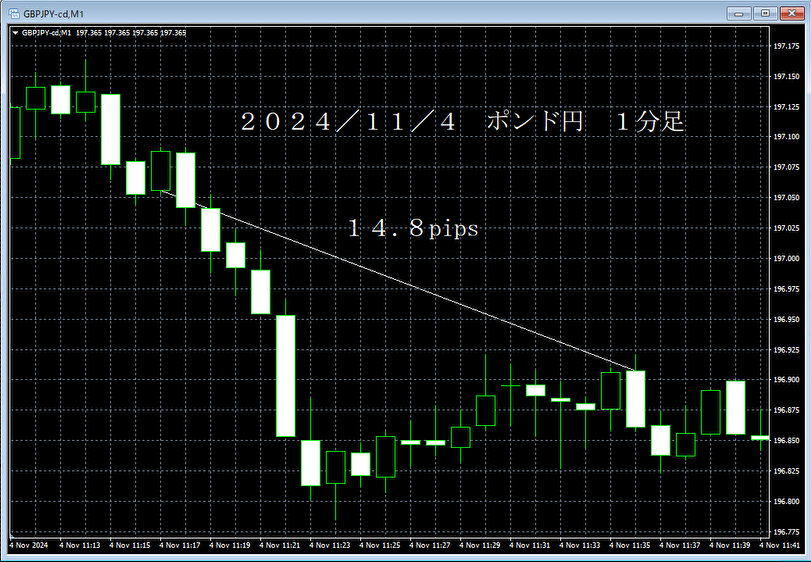Click the 197.075 price scale label

[786, 168]
